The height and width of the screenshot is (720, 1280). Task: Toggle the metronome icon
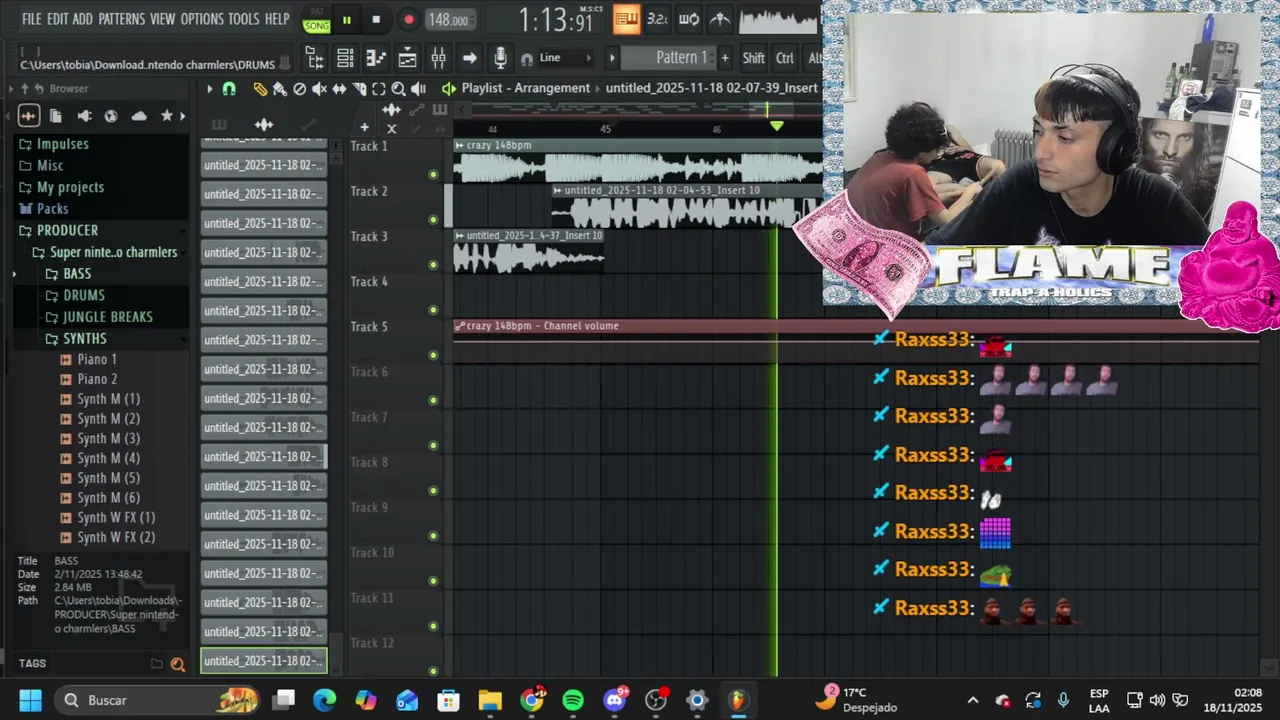click(x=720, y=18)
